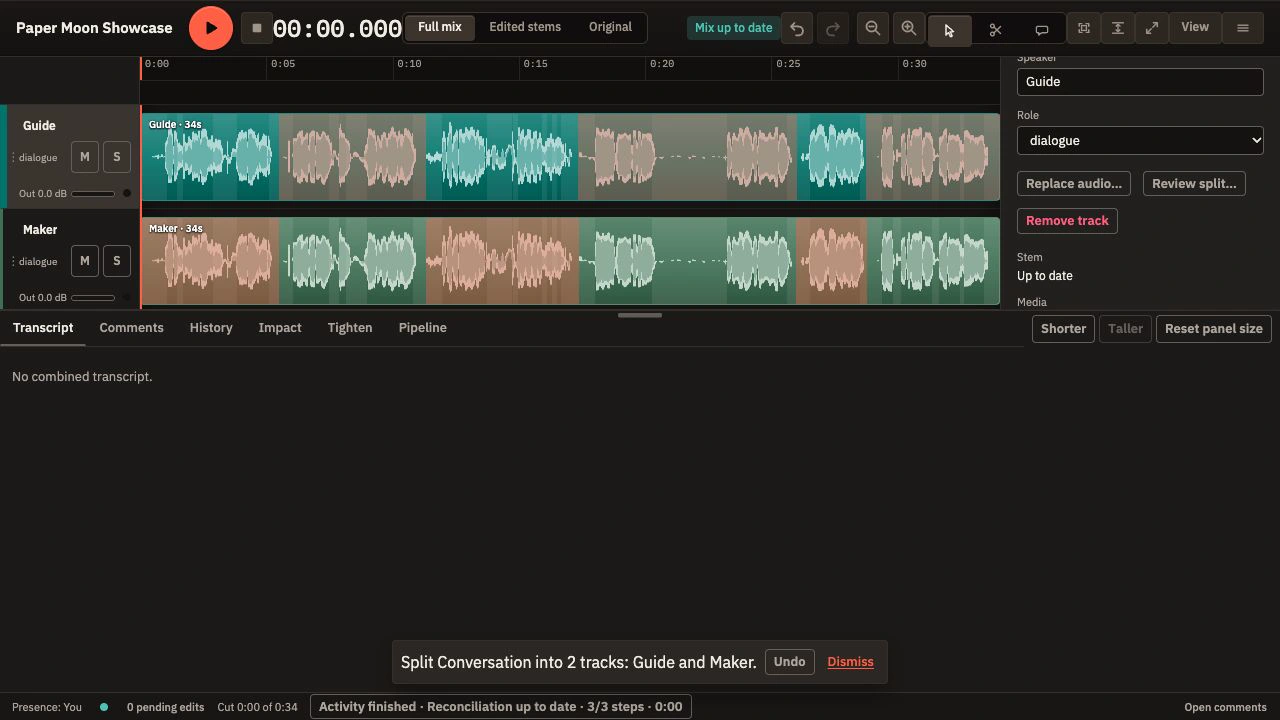Expand the editor with the diagonal arrows icon
1280x720 pixels.
pos(1152,29)
